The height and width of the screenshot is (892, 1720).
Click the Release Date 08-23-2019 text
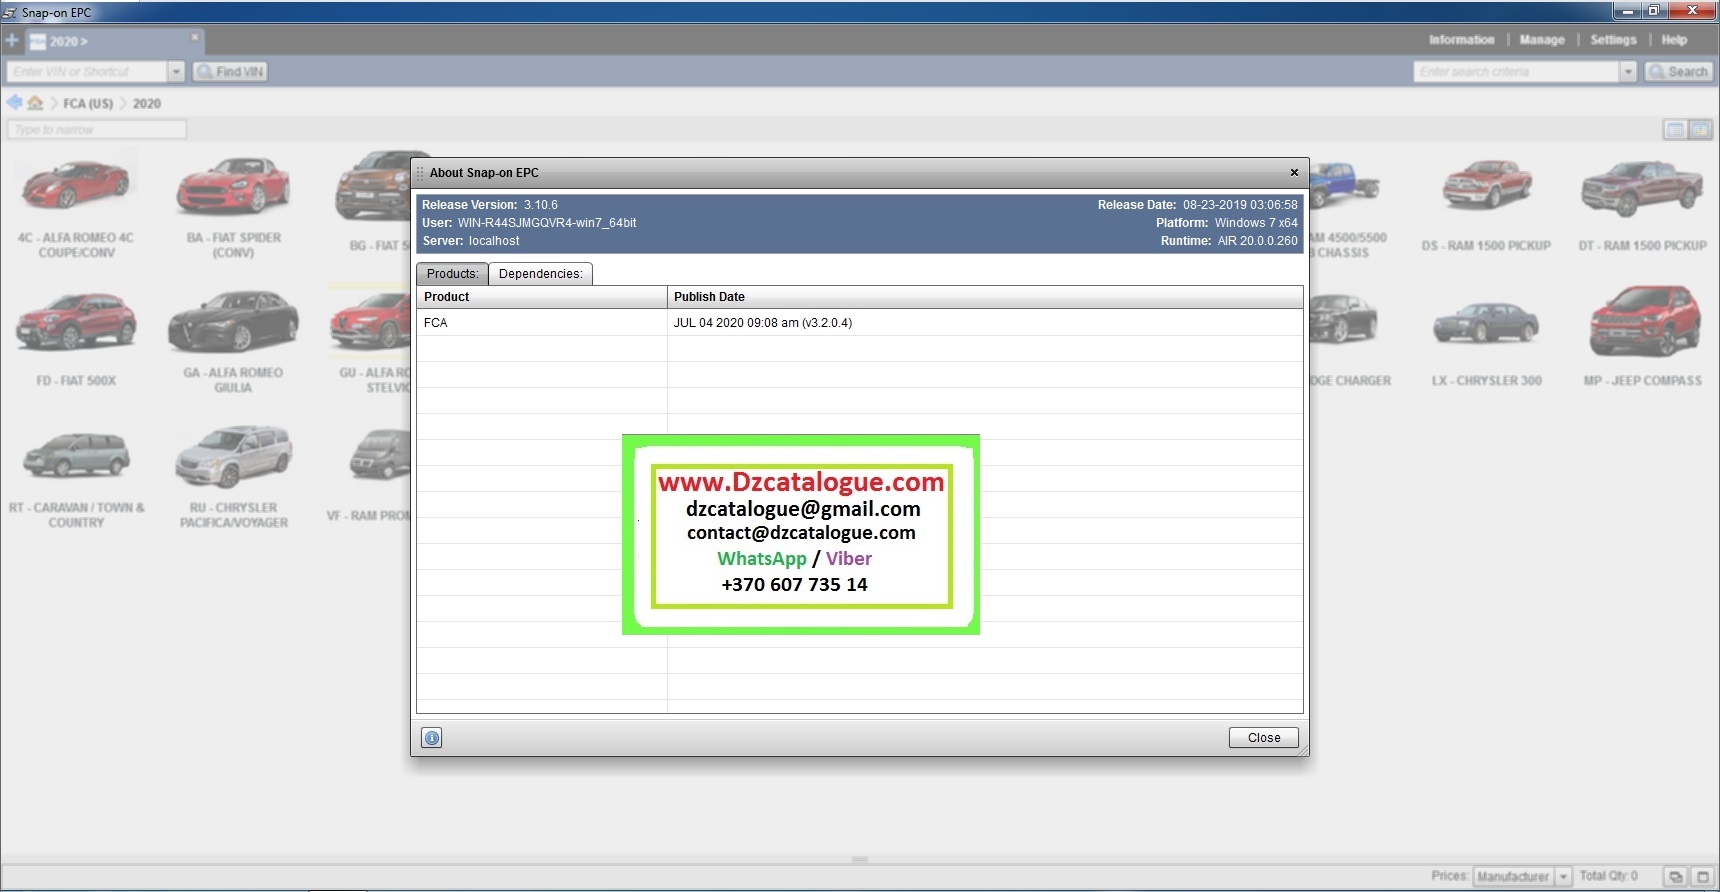tap(1197, 205)
